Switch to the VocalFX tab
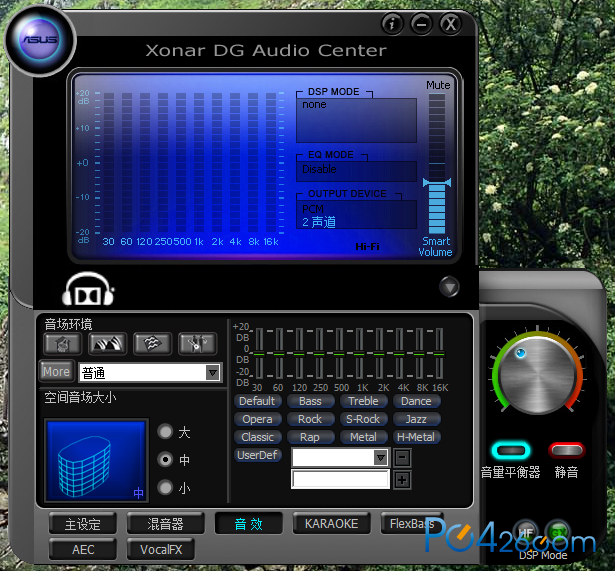This screenshot has height=571, width=615. tap(161, 549)
